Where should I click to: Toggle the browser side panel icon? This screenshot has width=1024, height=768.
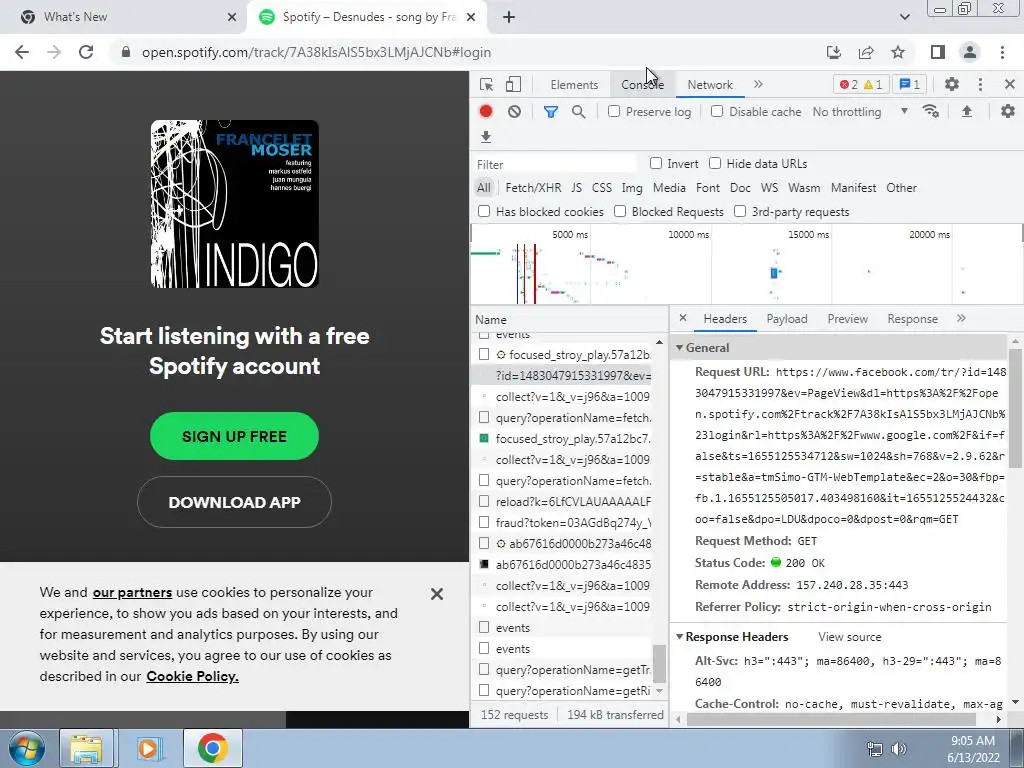click(x=938, y=52)
